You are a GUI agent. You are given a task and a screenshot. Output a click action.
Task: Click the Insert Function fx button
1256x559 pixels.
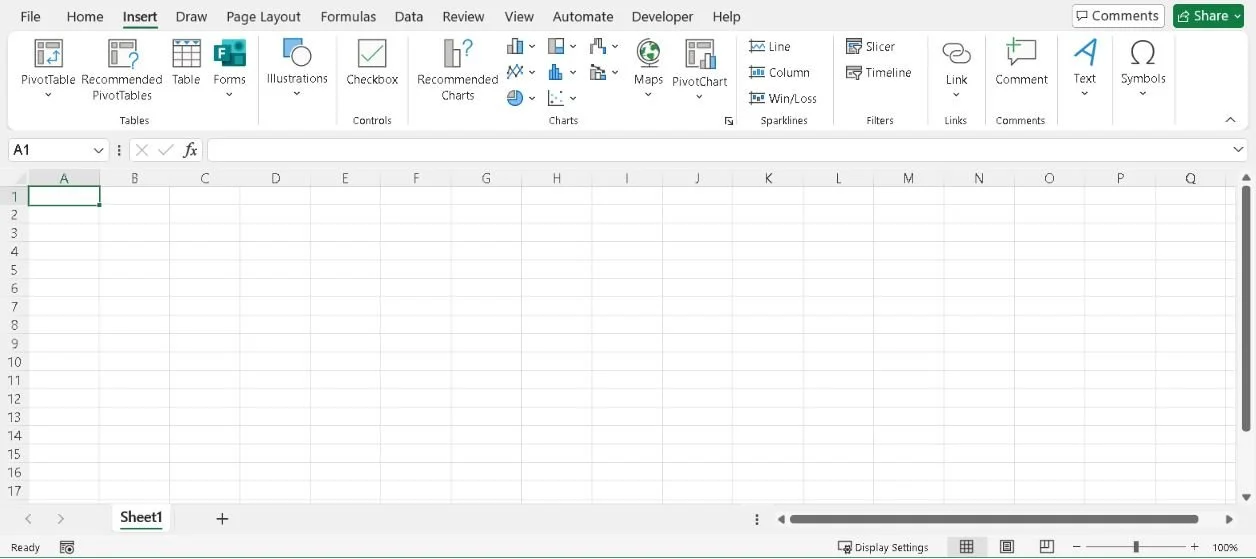point(190,150)
